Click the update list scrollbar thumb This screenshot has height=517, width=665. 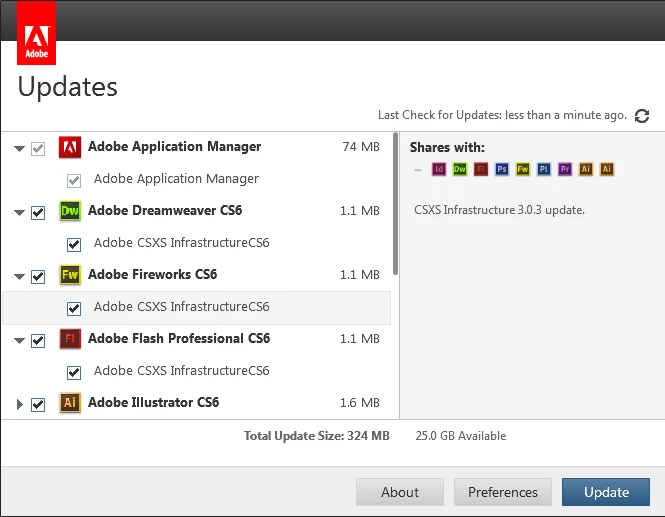pos(395,204)
